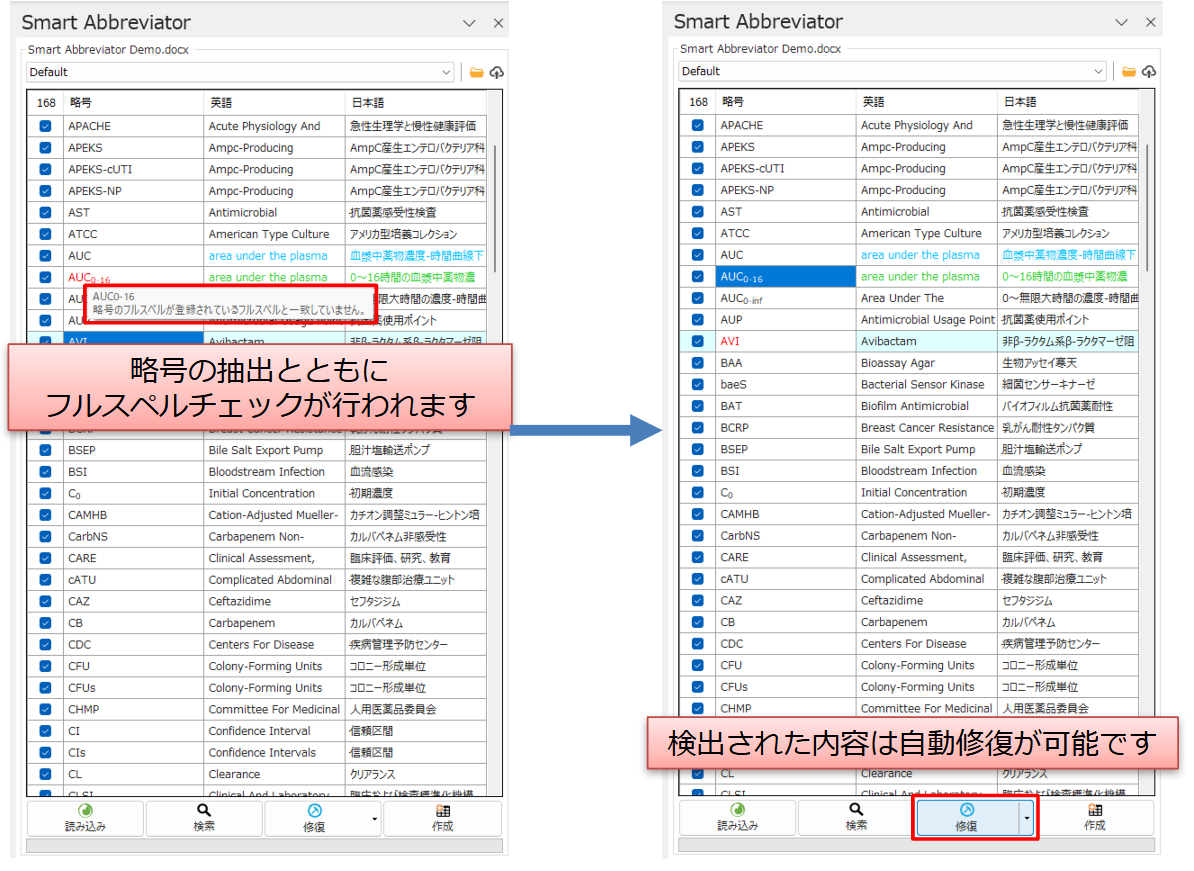The image size is (1194, 871).
Task: Open the folder icon in right panel
Action: [x=1129, y=71]
